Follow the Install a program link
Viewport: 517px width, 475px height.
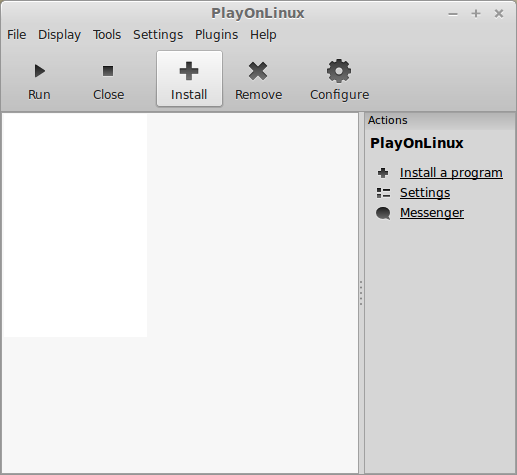(451, 173)
